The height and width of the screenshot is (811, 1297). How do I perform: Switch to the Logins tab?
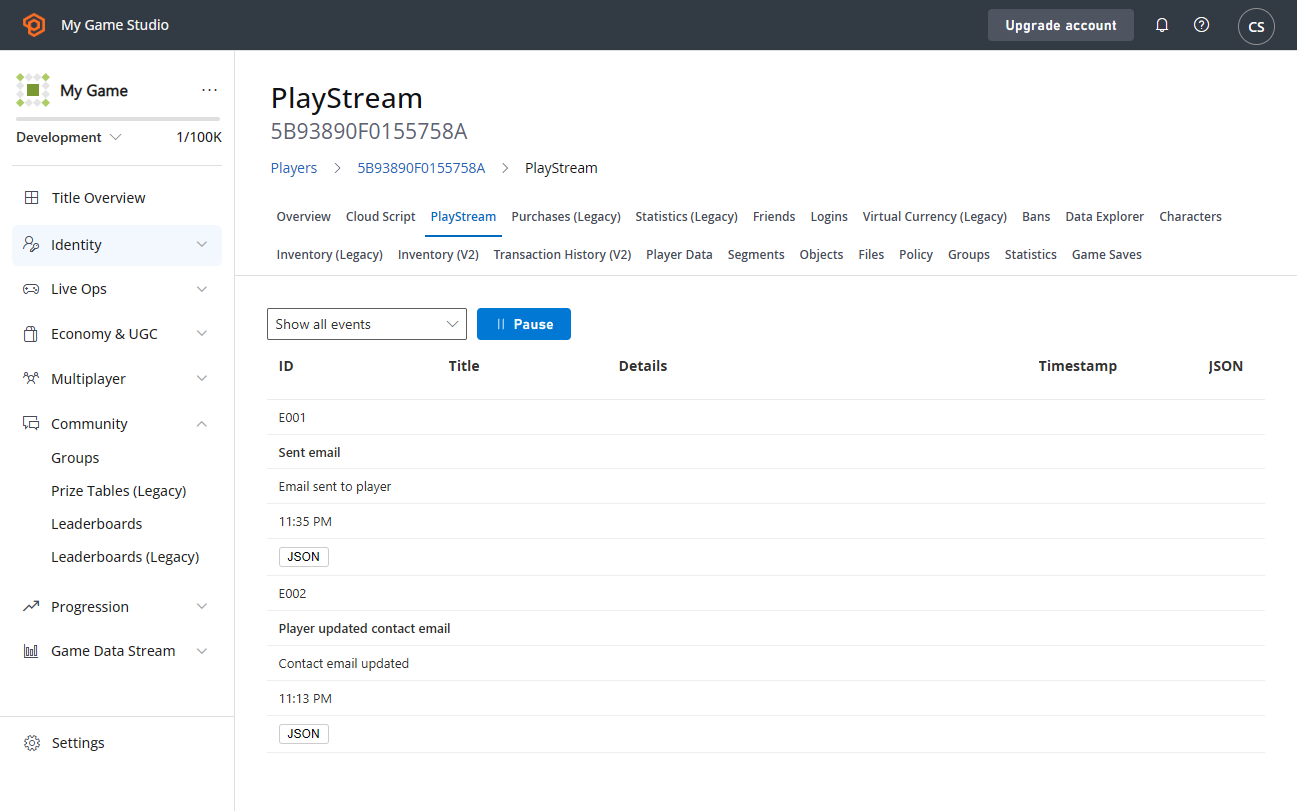(x=829, y=216)
